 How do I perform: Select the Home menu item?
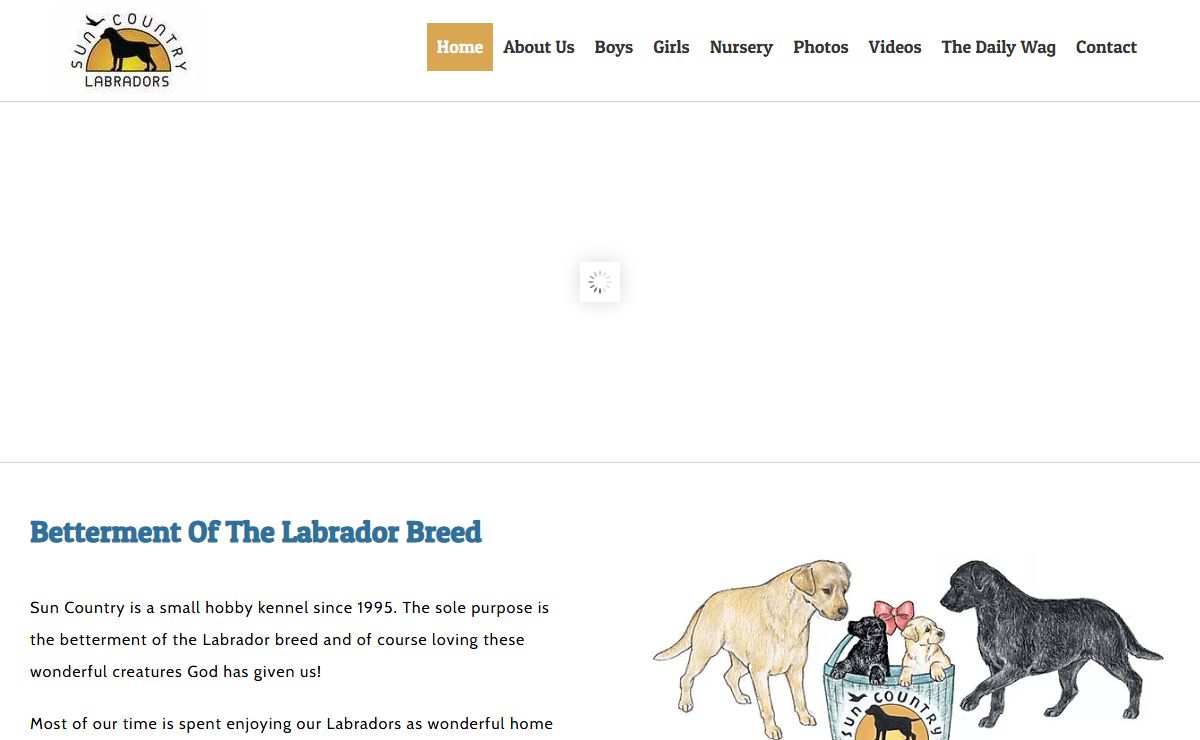click(x=460, y=47)
